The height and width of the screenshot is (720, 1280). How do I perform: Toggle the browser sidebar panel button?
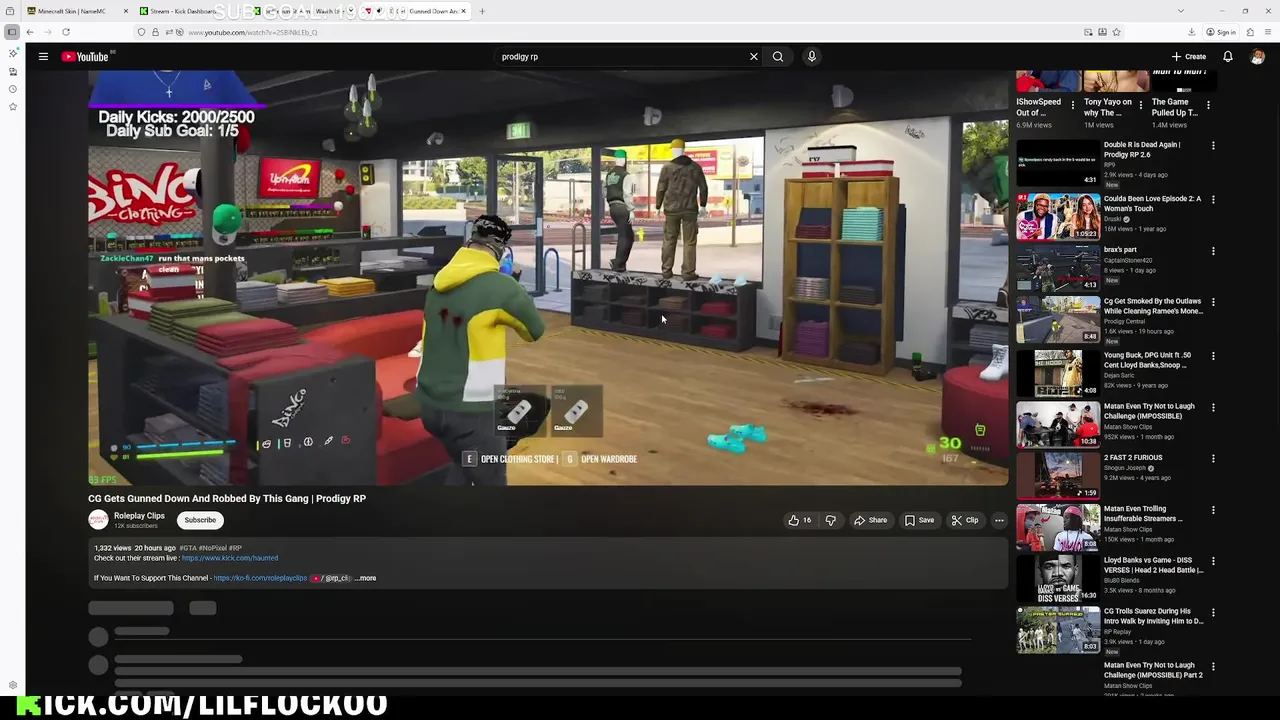click(12, 32)
